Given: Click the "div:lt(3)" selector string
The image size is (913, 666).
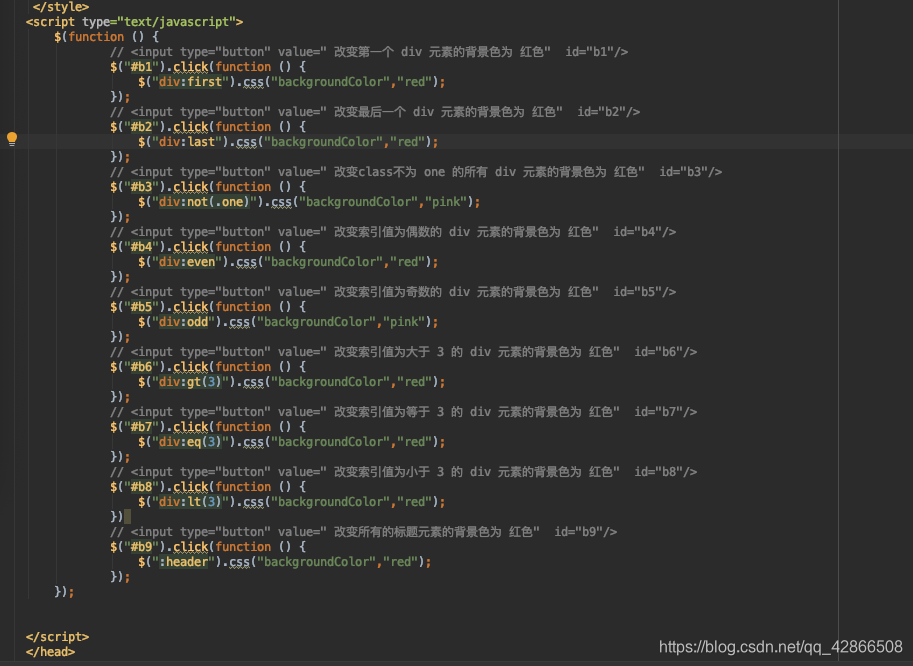Looking at the screenshot, I should [x=191, y=502].
